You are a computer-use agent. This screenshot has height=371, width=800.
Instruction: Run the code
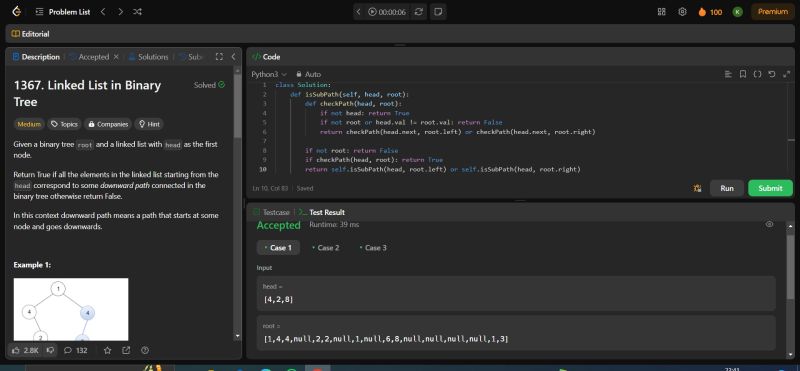coord(727,188)
